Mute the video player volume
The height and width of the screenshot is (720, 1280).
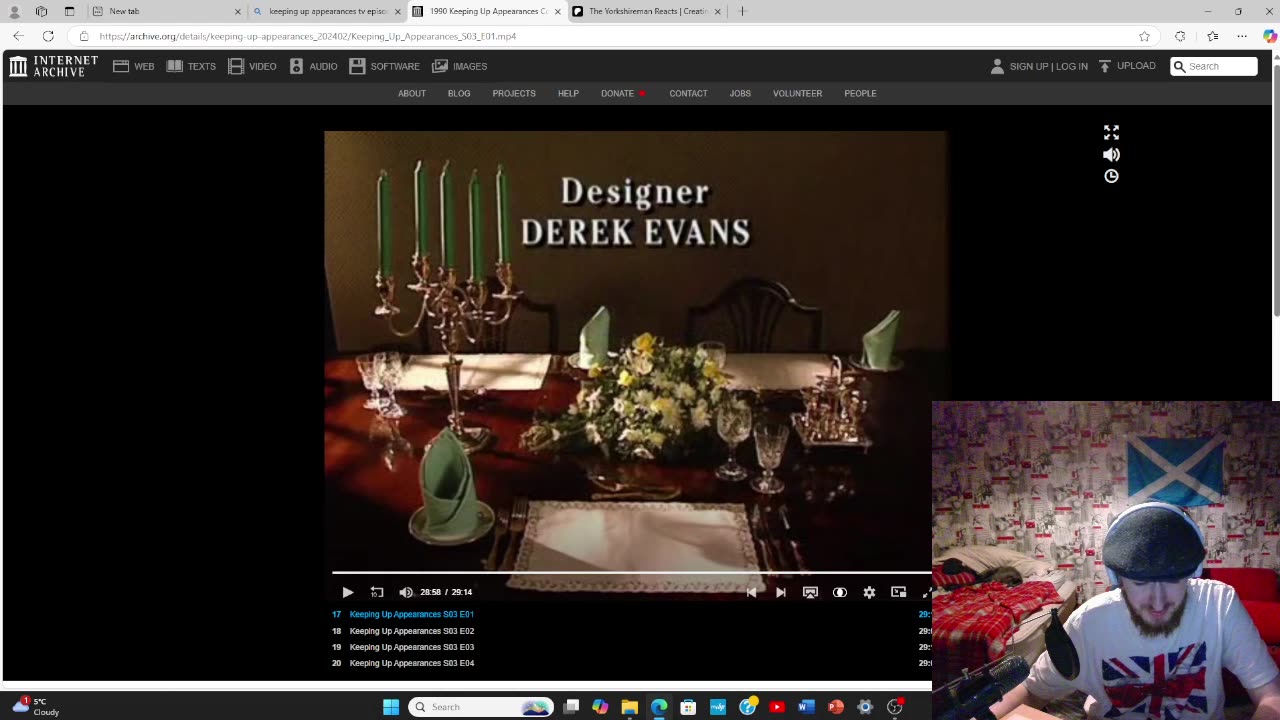tap(406, 592)
